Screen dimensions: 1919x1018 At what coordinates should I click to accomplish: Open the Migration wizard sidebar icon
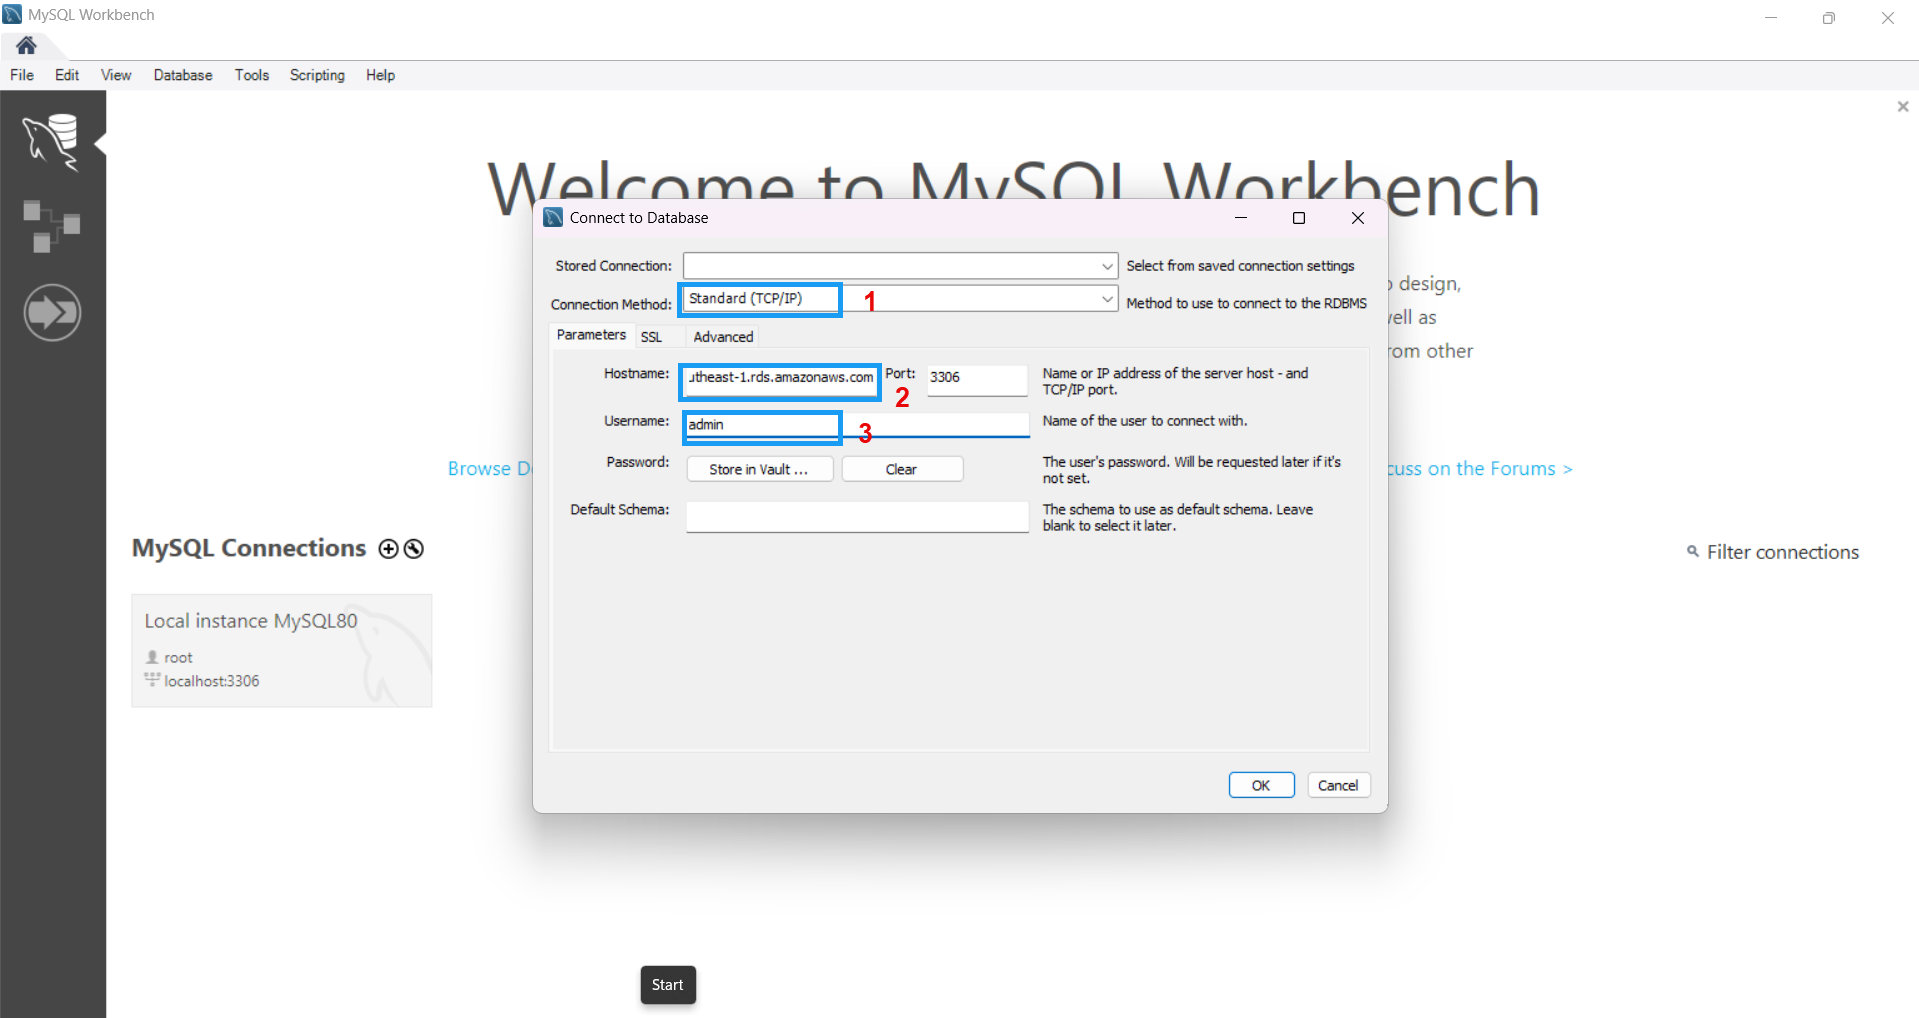pyautogui.click(x=52, y=313)
